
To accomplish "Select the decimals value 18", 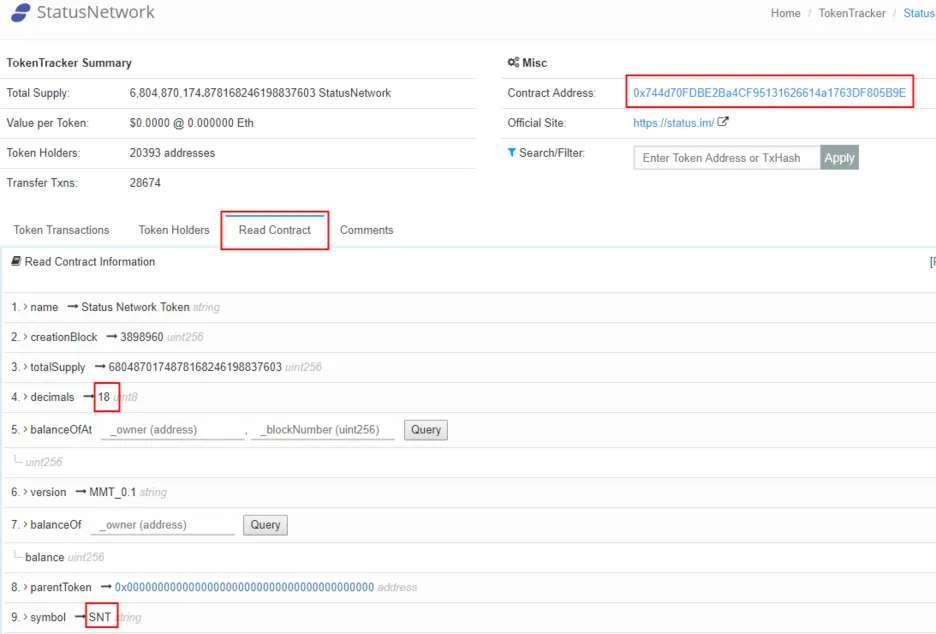I will click(104, 397).
